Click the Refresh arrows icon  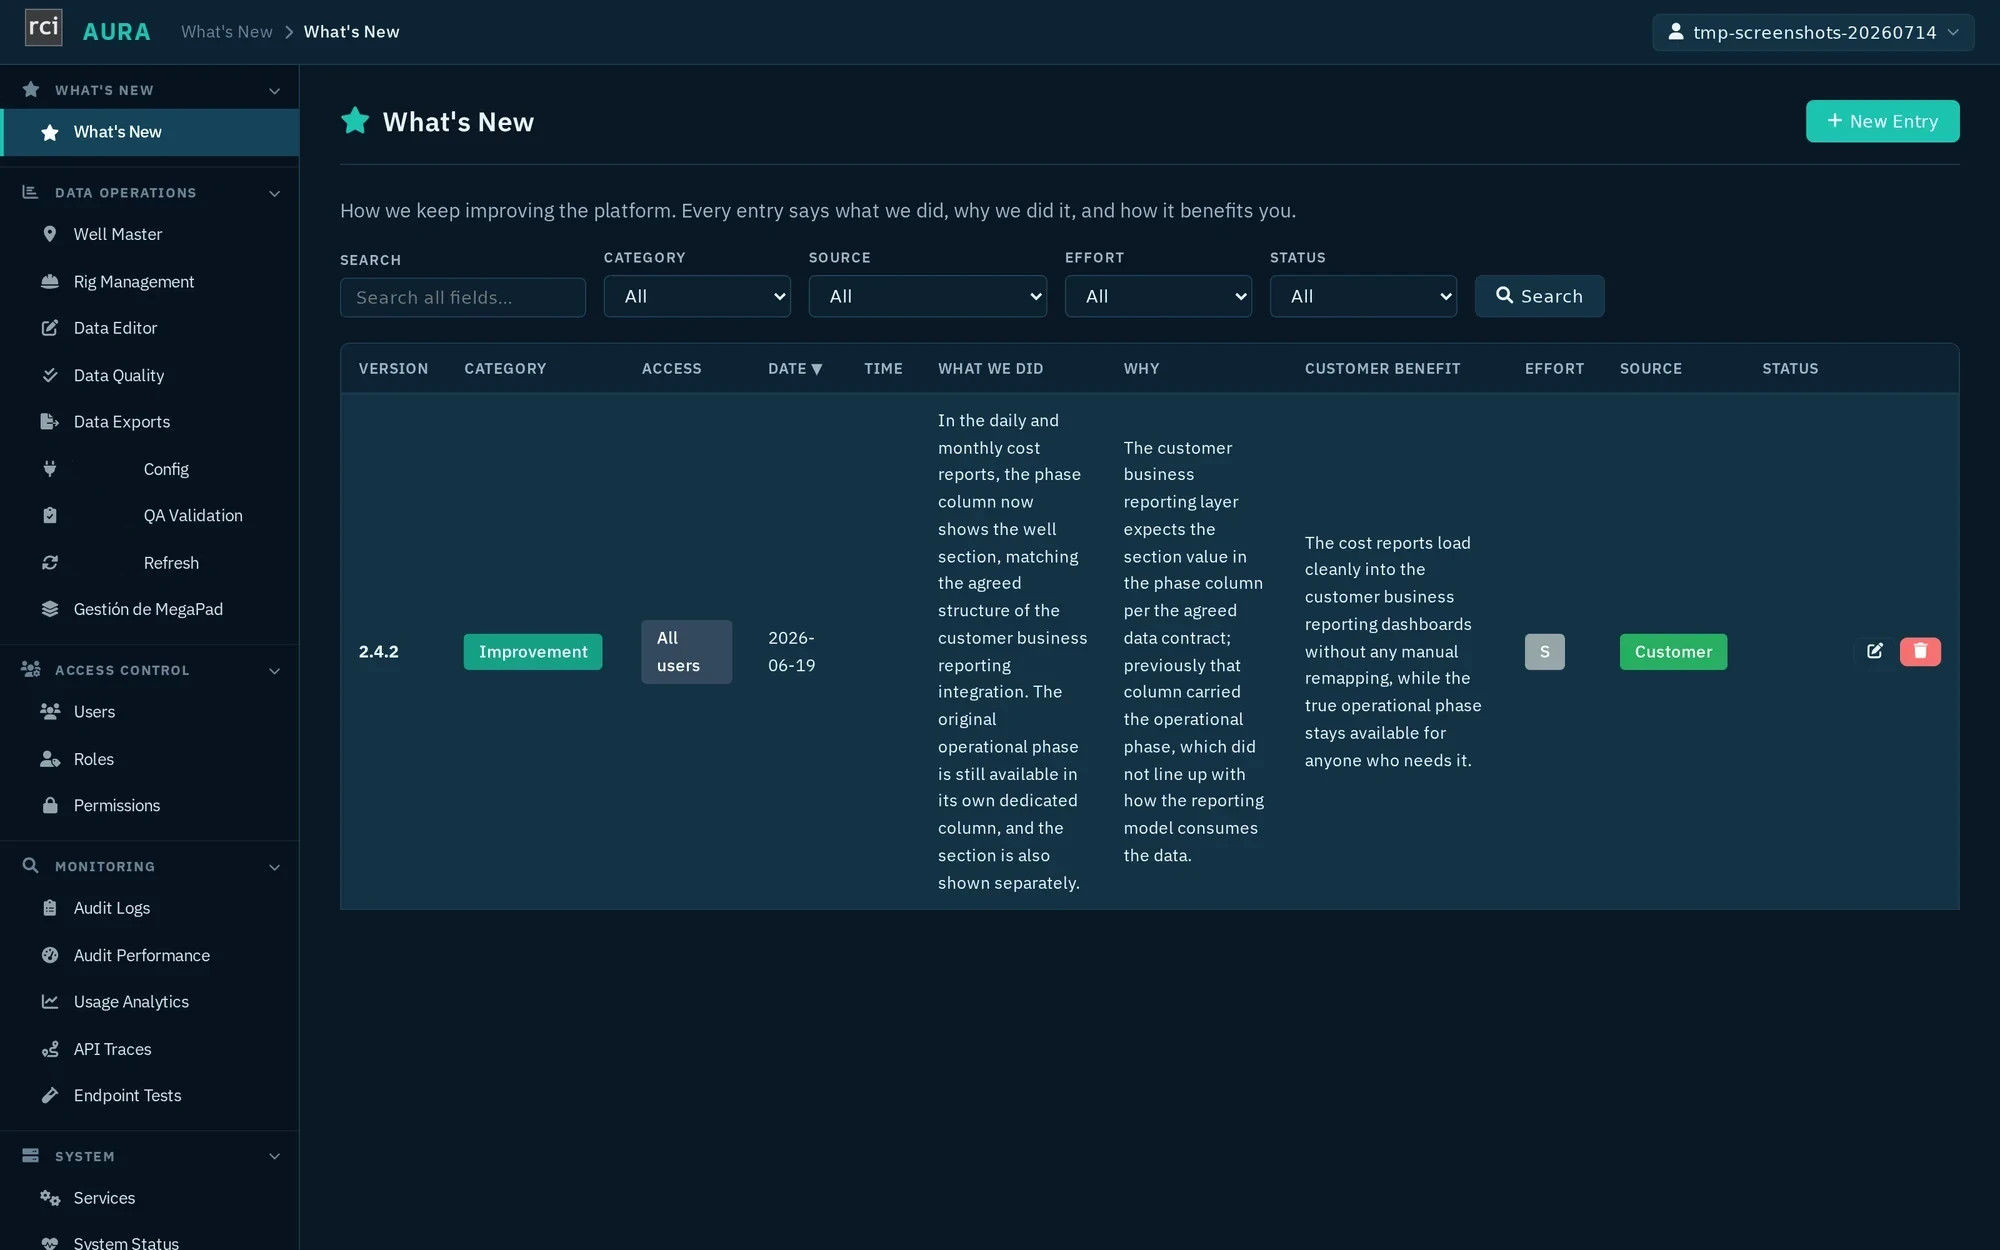tap(49, 563)
